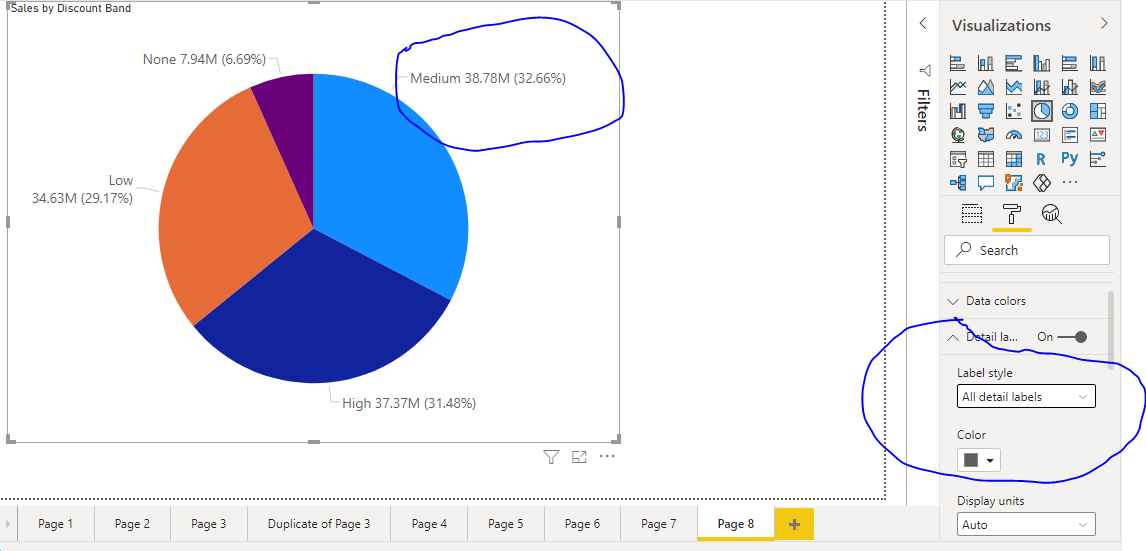Click the highlighted Pie chart visual icon
1146x551 pixels.
pyautogui.click(x=1041, y=111)
